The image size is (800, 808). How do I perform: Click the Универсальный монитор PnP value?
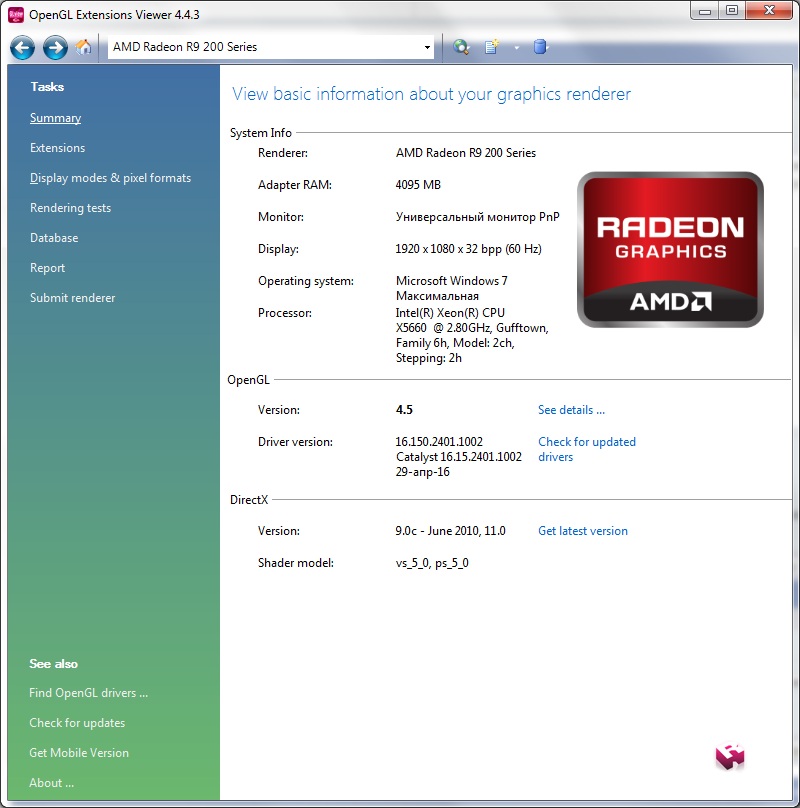(477, 217)
